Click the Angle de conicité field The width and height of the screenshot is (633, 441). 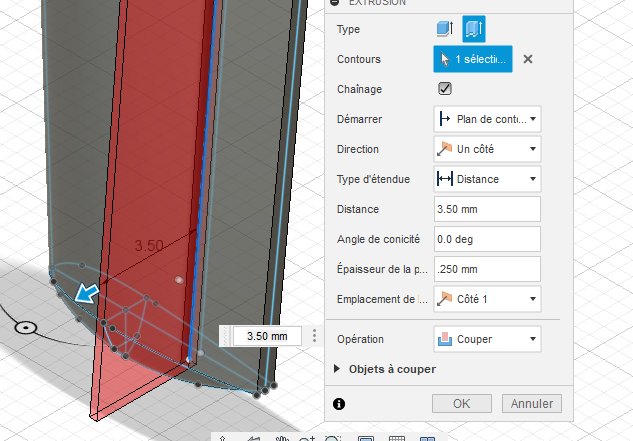pyautogui.click(x=487, y=239)
